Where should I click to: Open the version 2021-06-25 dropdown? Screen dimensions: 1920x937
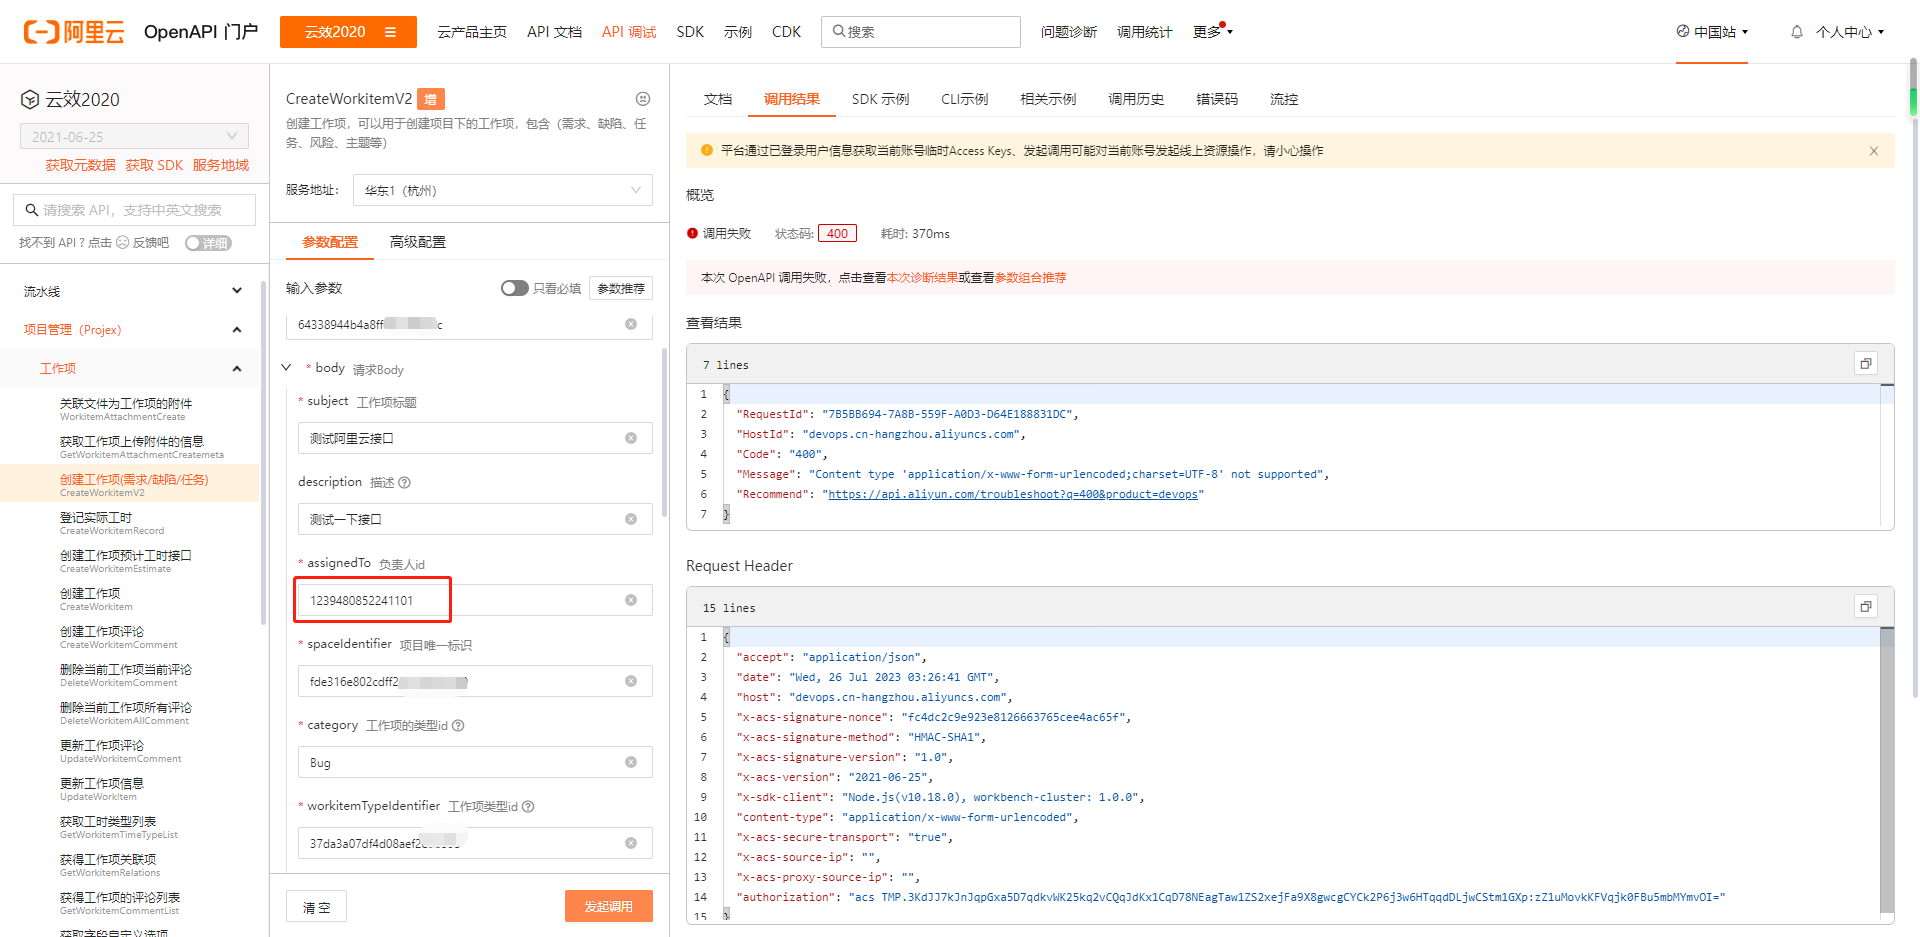[134, 136]
